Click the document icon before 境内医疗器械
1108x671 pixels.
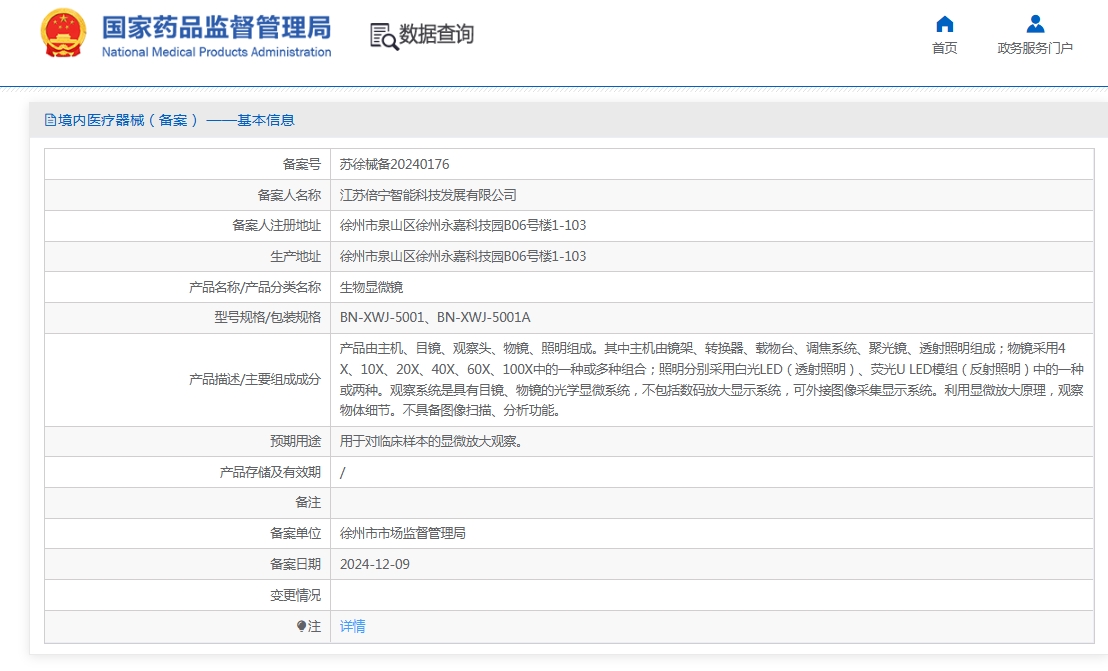50,120
